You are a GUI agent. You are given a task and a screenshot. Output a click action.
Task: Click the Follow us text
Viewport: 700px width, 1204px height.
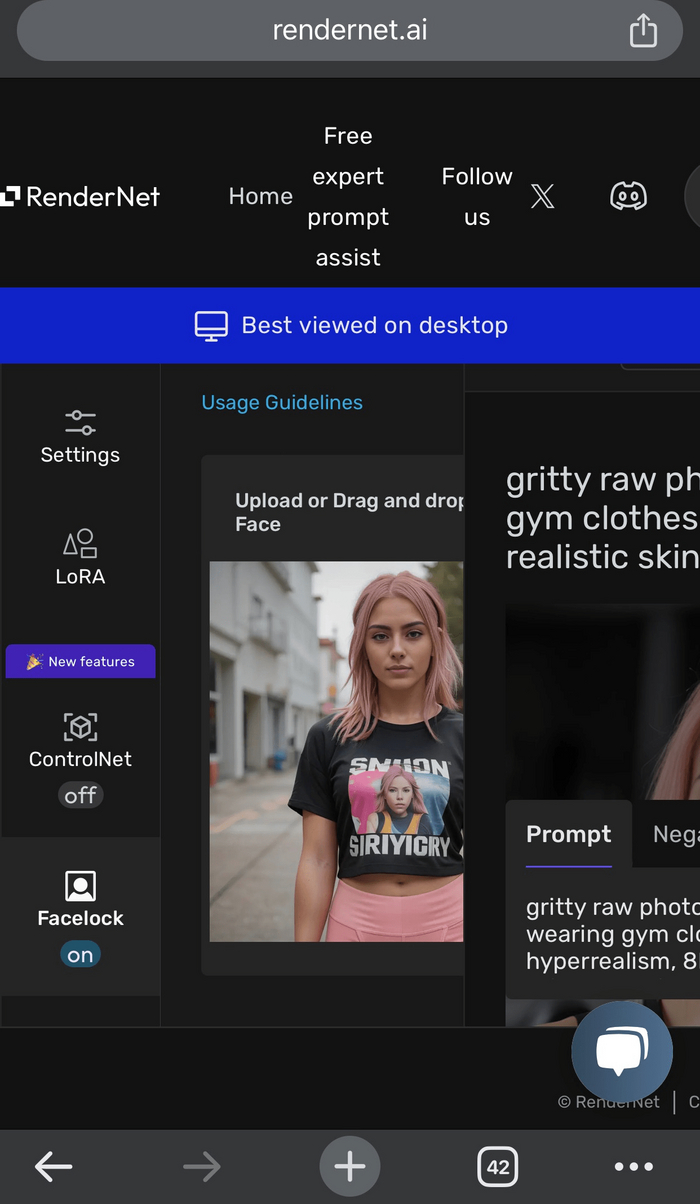pyautogui.click(x=477, y=197)
